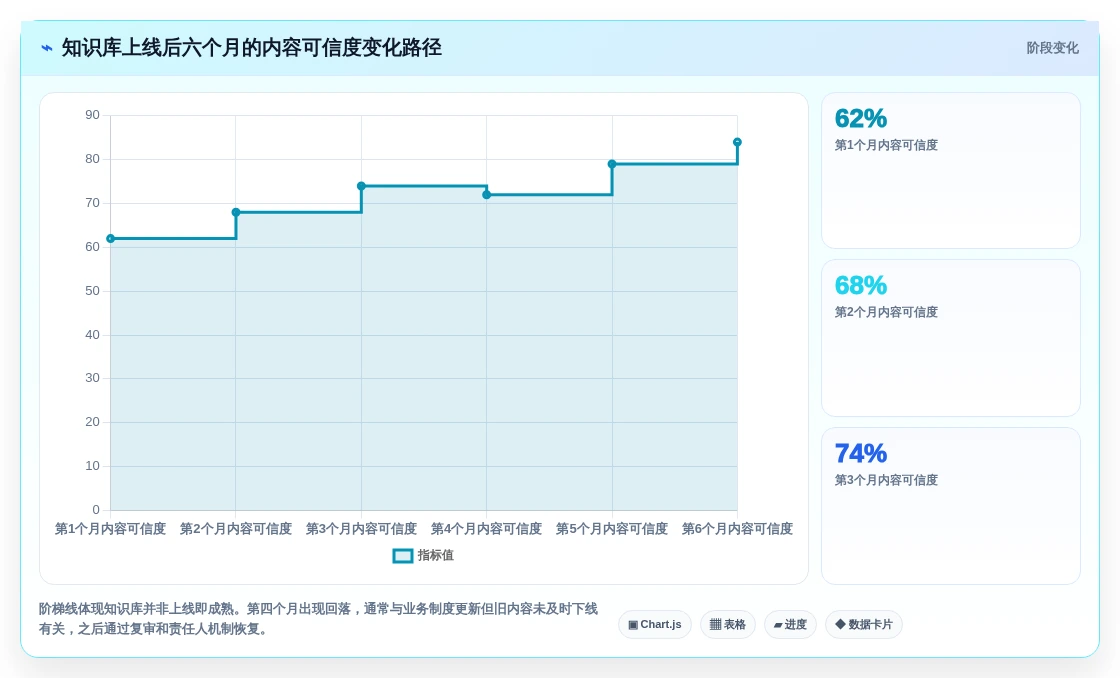Image resolution: width=1120 pixels, height=678 pixels.
Task: Click the x-axis label 第2个月内容可信度
Action: (236, 529)
